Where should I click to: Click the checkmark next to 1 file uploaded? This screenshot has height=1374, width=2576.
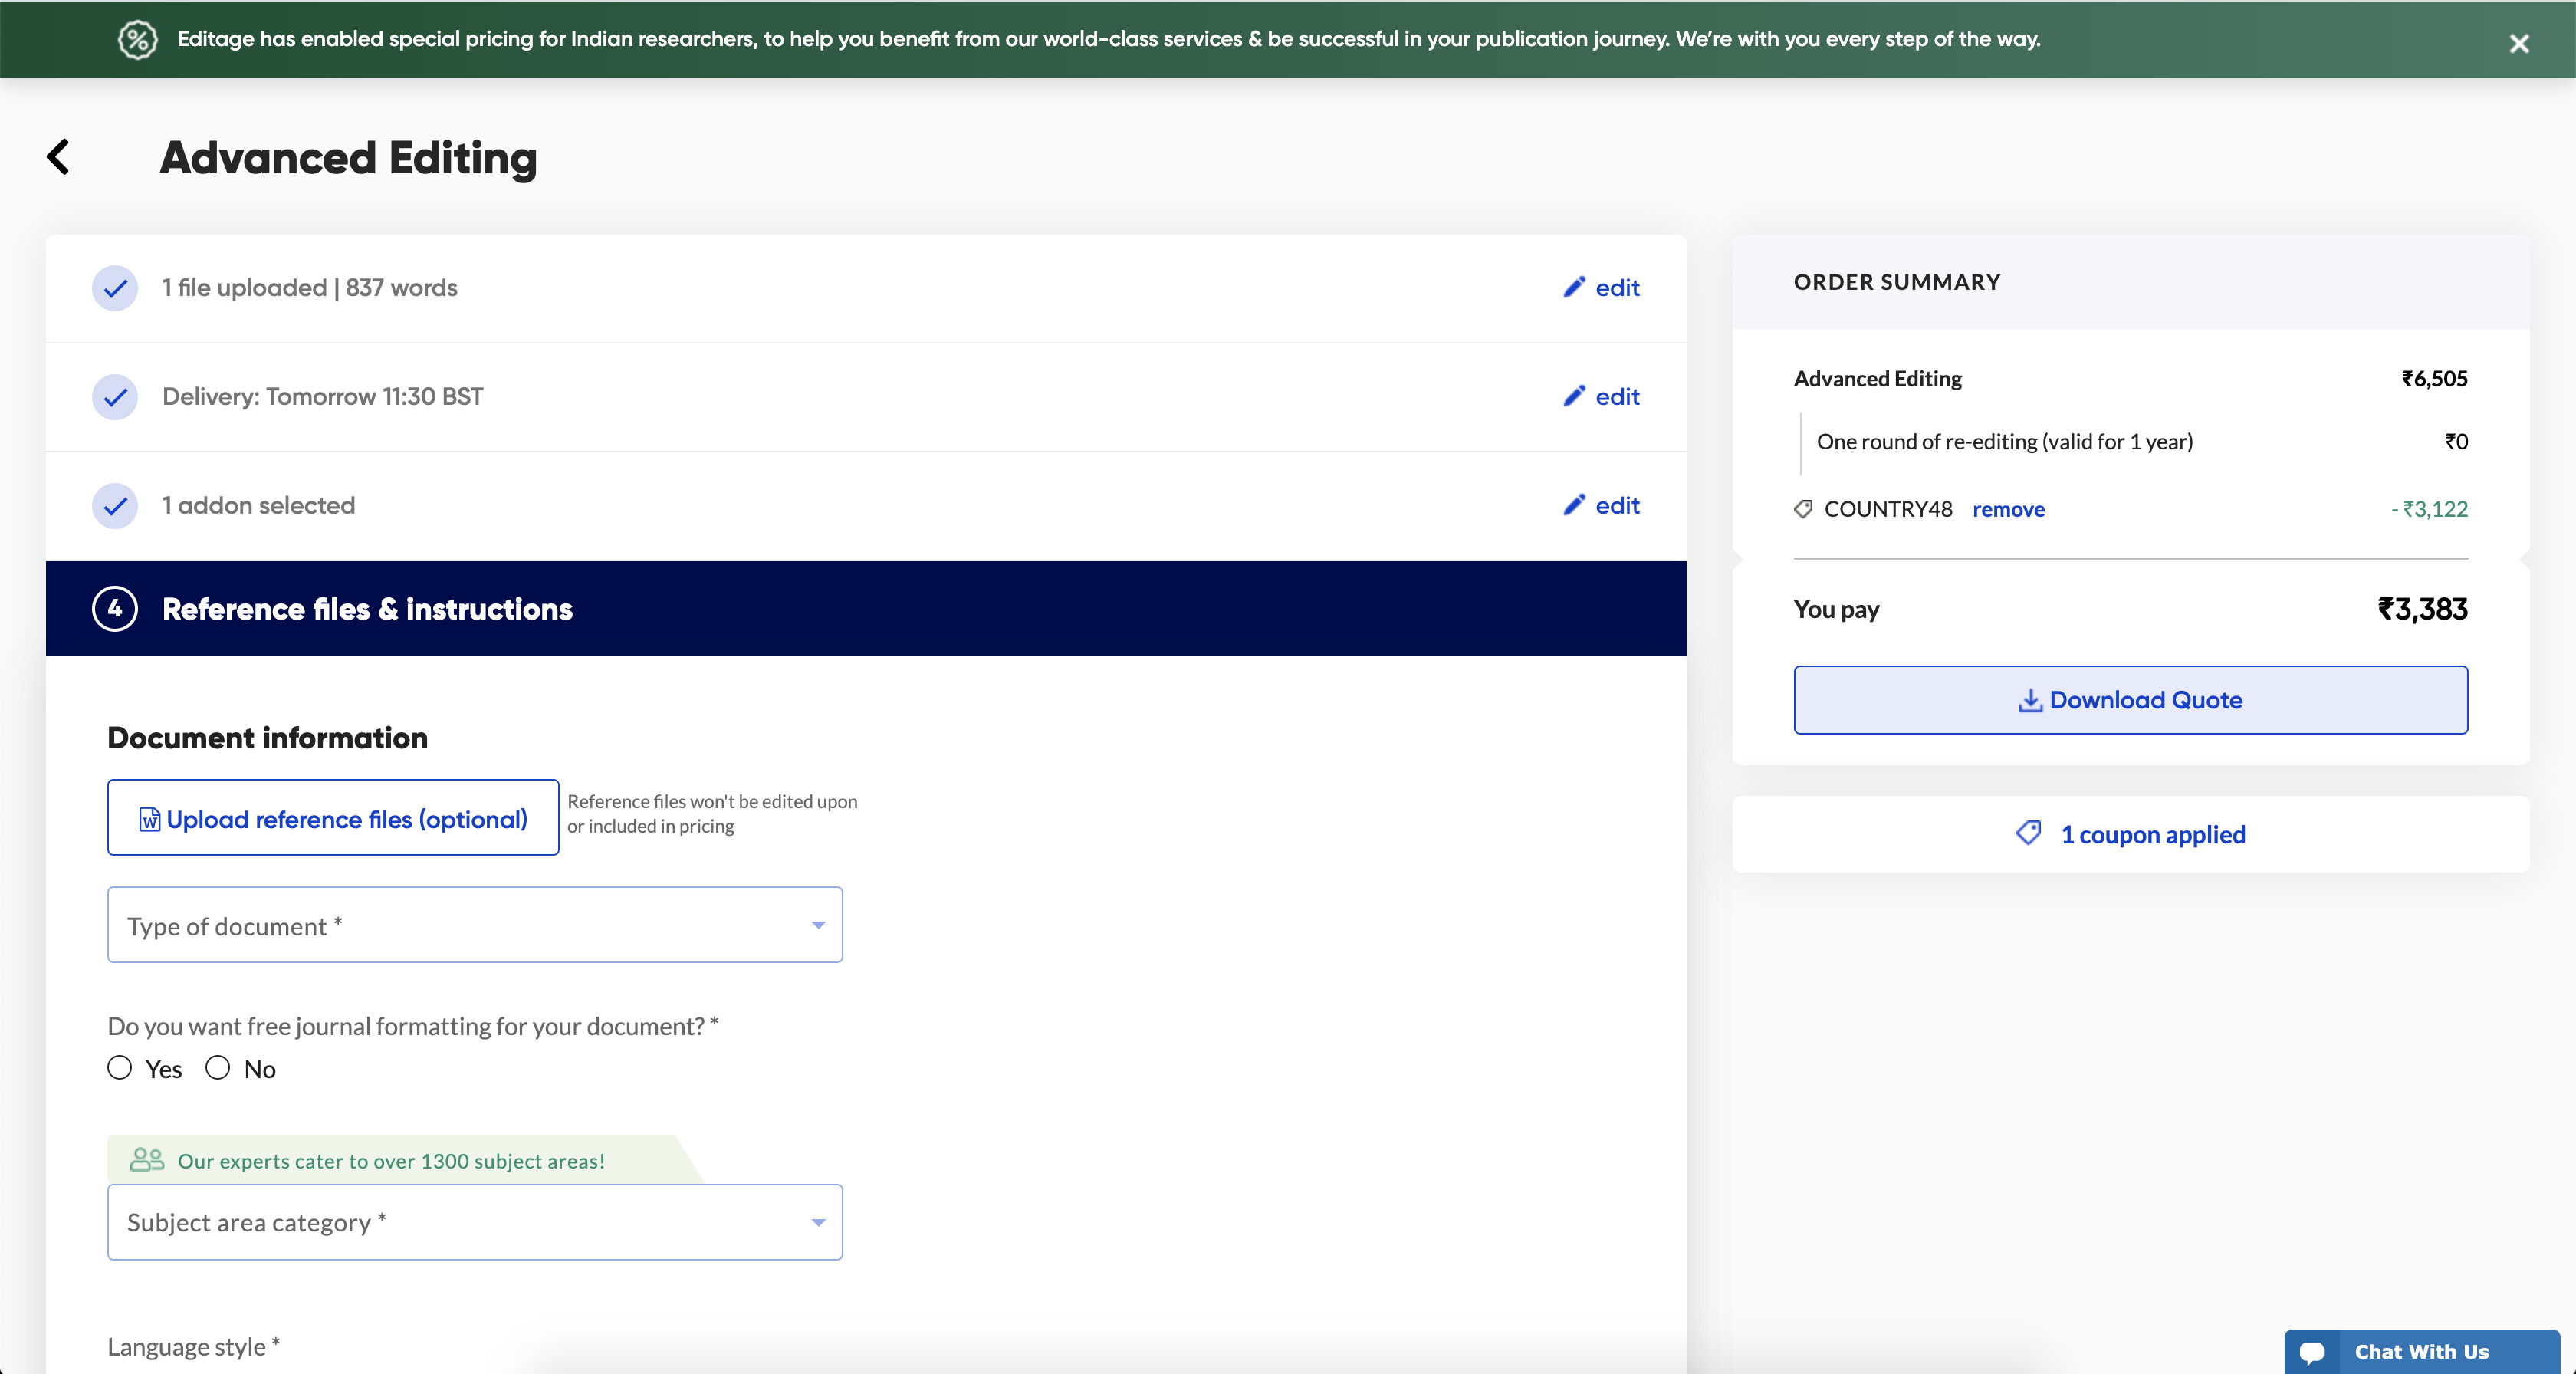(x=115, y=288)
